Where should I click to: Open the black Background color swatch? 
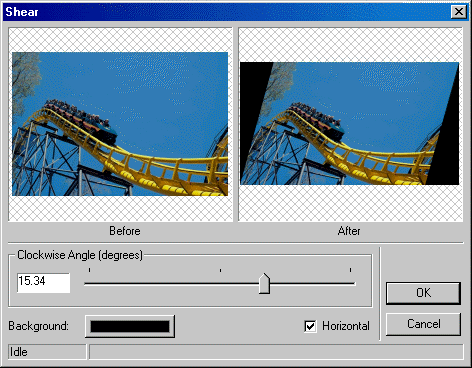pyautogui.click(x=130, y=326)
